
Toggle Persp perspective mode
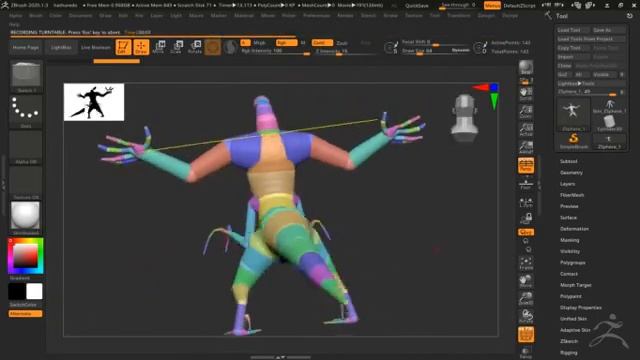point(526,166)
